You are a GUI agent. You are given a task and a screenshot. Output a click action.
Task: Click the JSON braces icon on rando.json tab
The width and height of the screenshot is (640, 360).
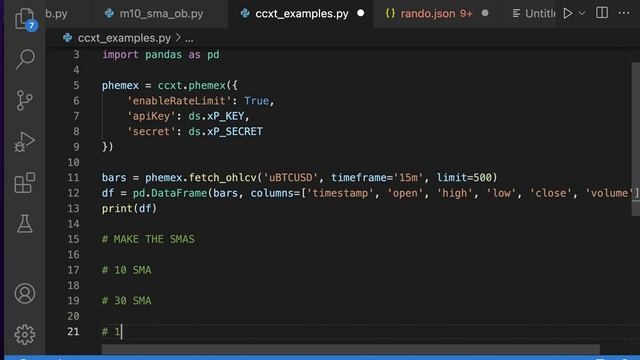click(390, 13)
